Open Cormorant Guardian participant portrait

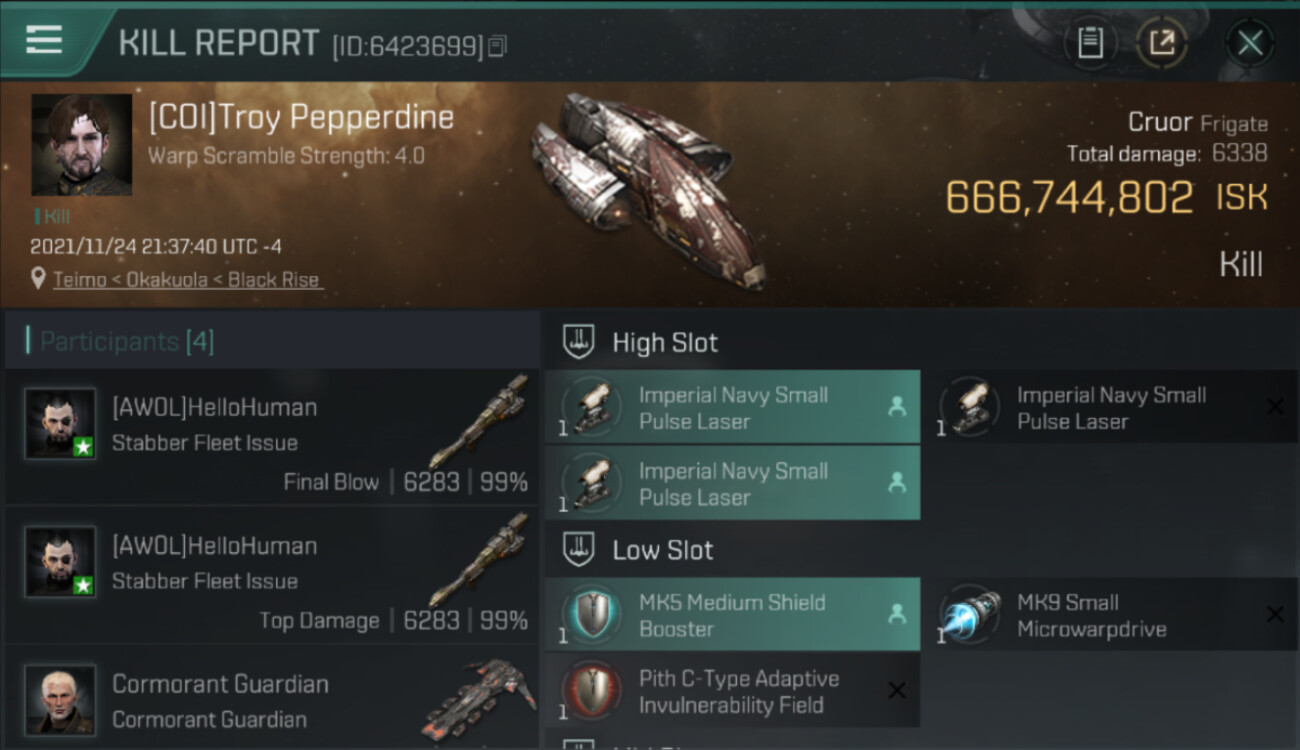60,700
